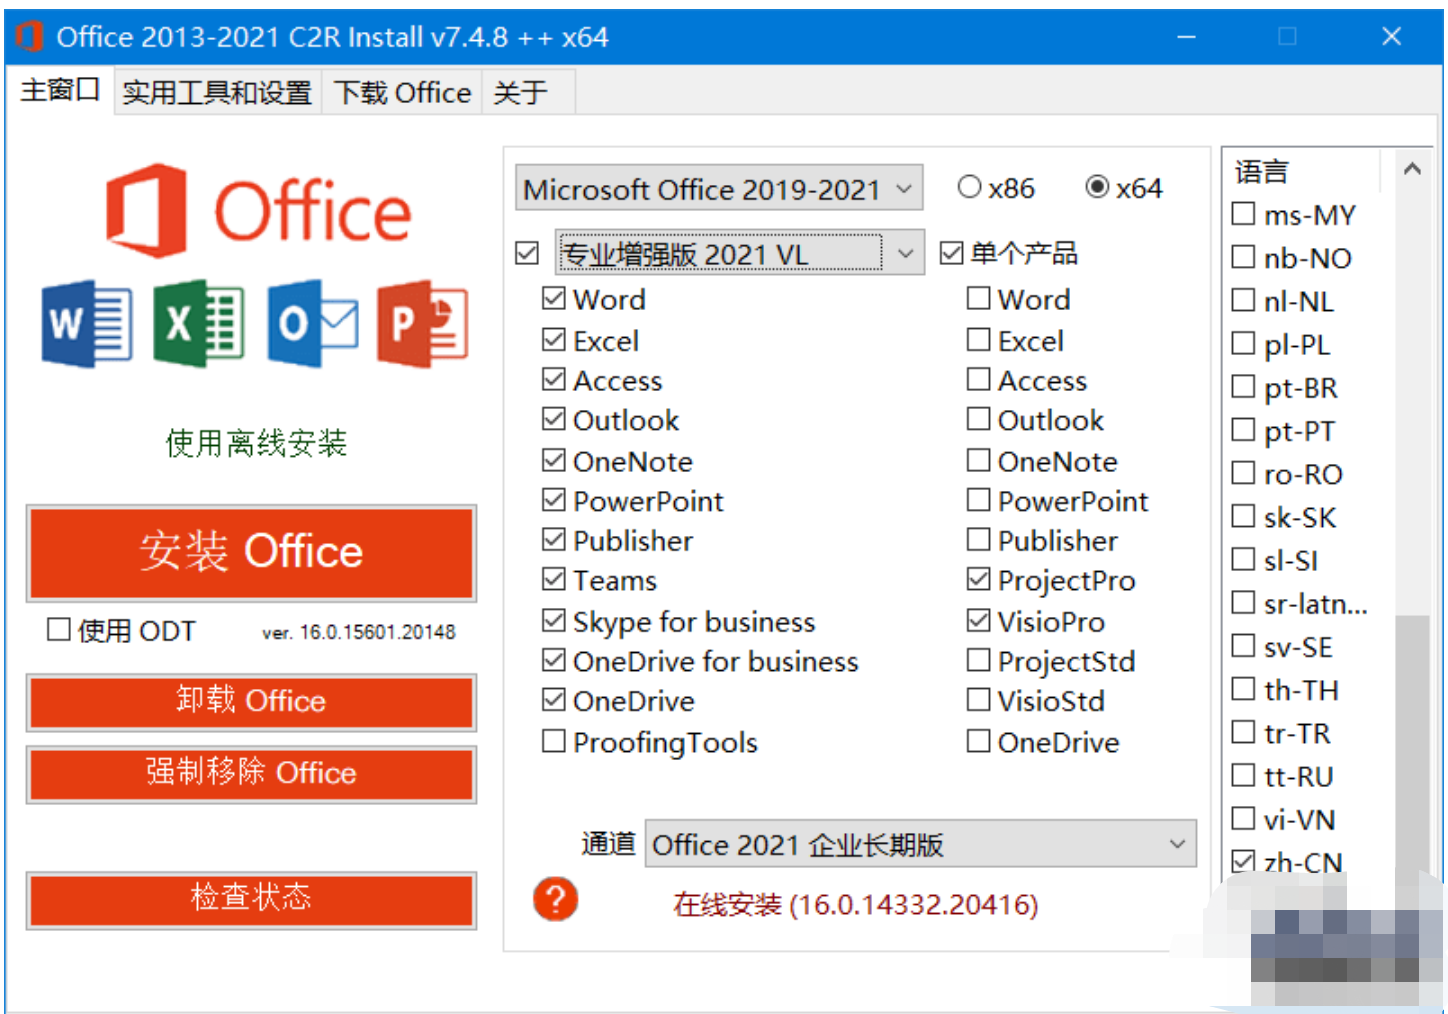This screenshot has height=1014, width=1448.
Task: Check the nl-NL language
Action: [x=1243, y=300]
